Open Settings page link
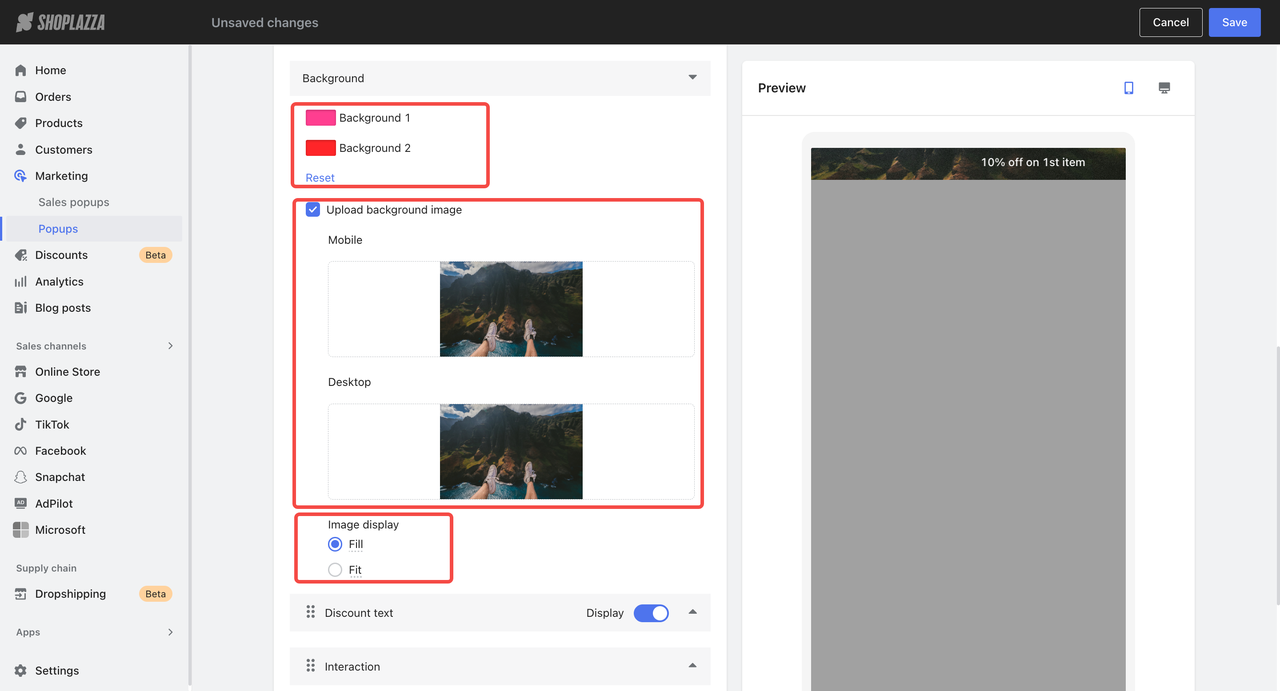Screen dimensions: 1280x691 [x=57, y=671]
